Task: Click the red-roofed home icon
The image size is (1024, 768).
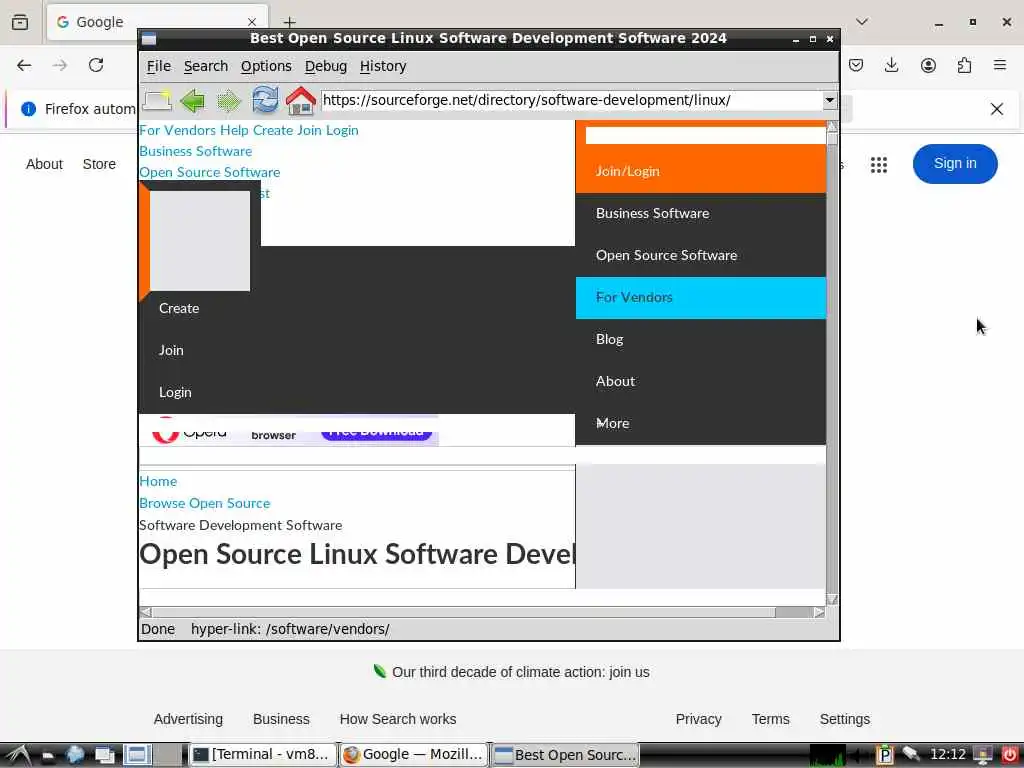Action: (301, 101)
